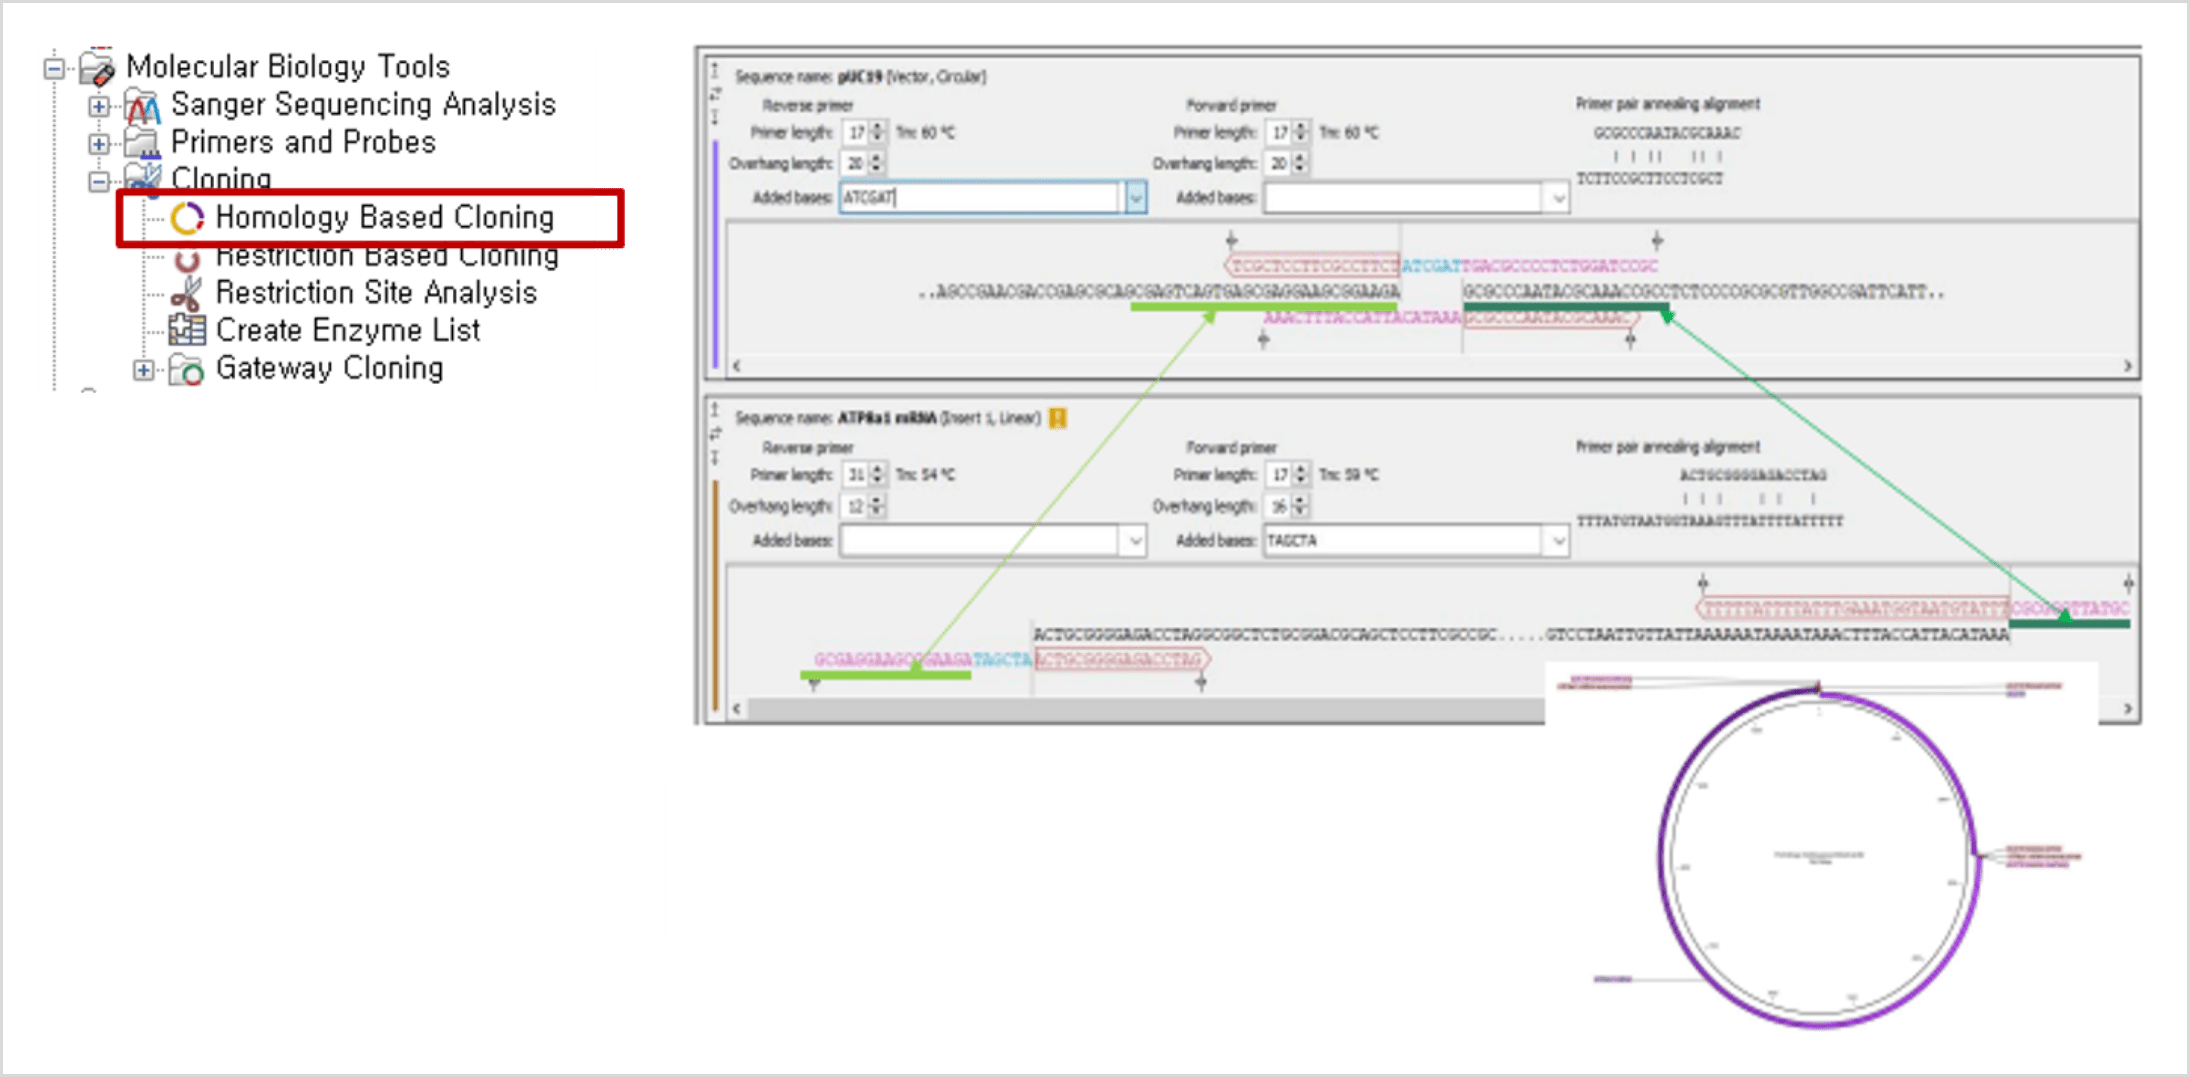The width and height of the screenshot is (2190, 1077).
Task: Open ATP8a1 forward primer Added bases dropdown
Action: 1557,541
